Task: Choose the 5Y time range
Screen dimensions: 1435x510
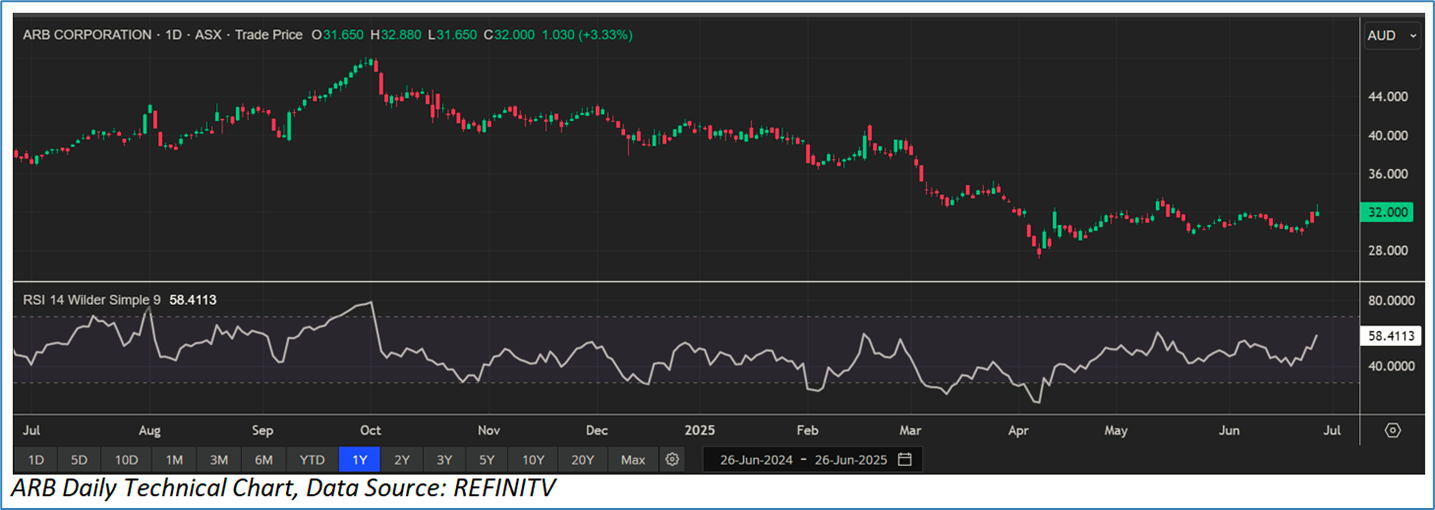Action: 486,460
